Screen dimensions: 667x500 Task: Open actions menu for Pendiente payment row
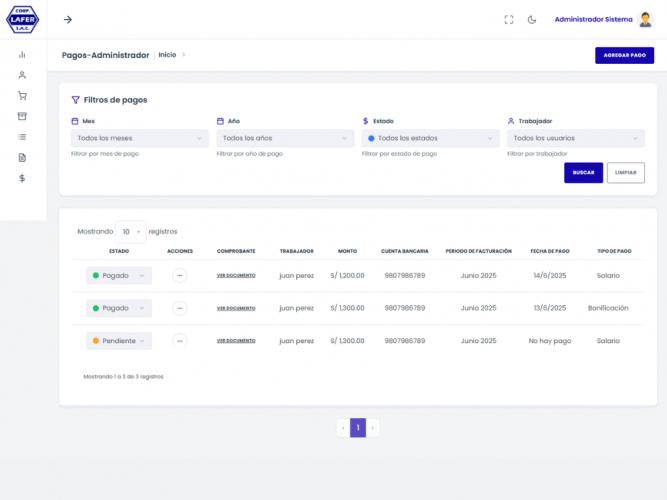pyautogui.click(x=180, y=341)
